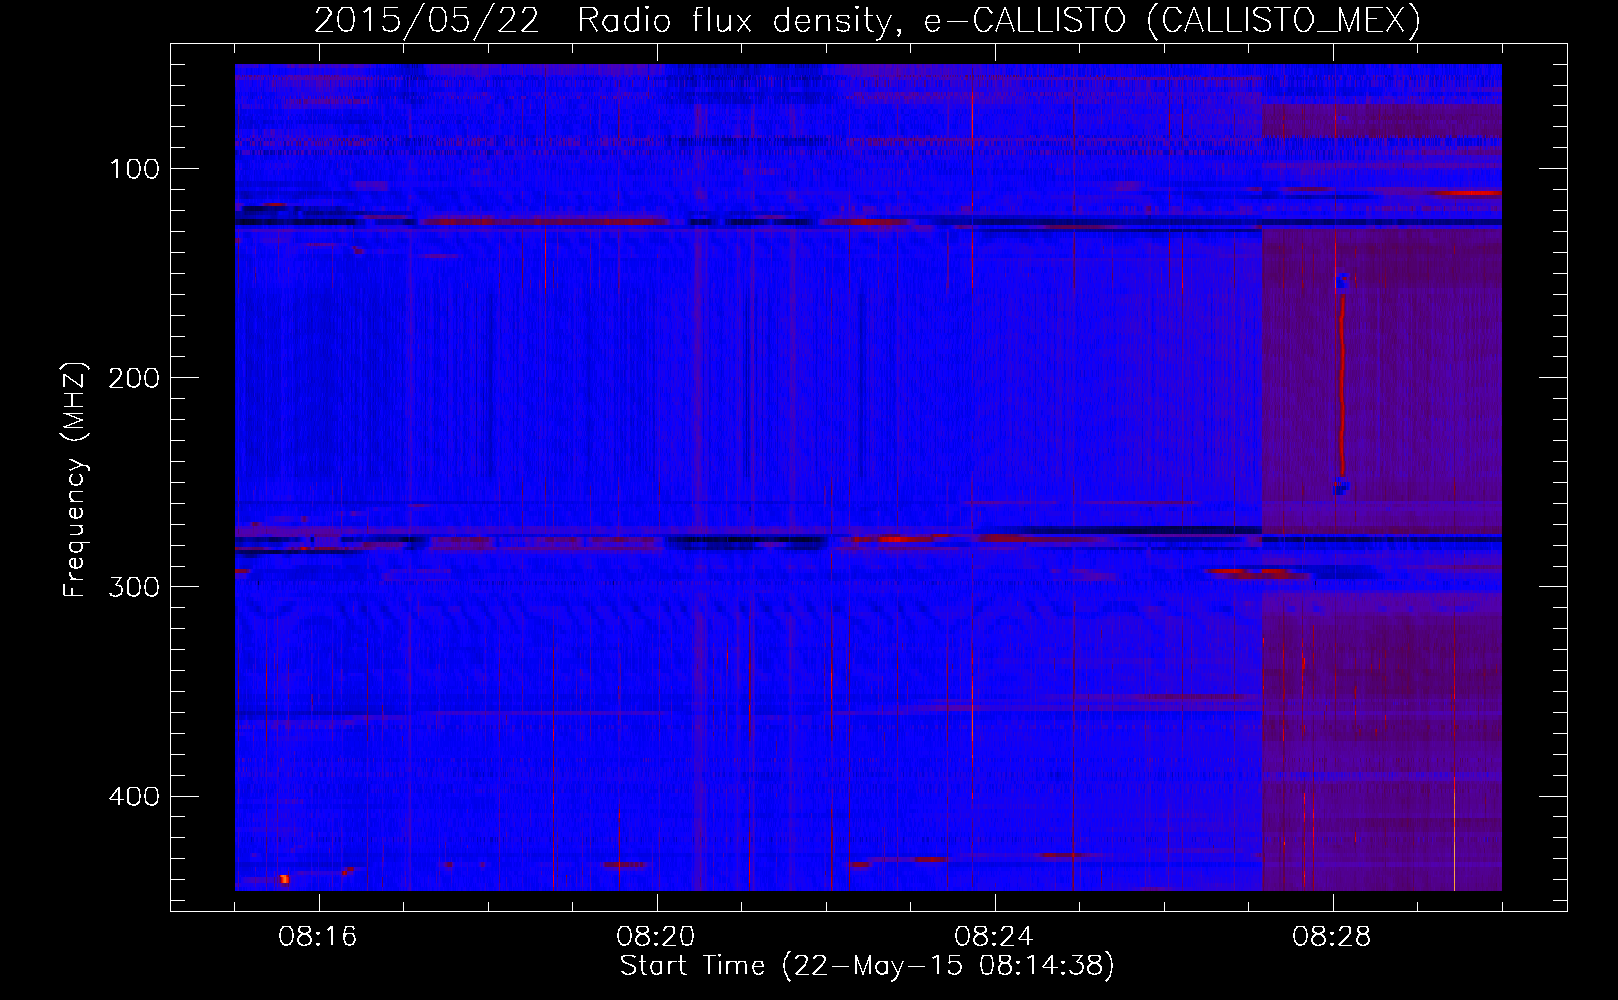Click the vertical red streak near 08:28 at 200 MHz
This screenshot has width=1618, height=1000.
click(1342, 385)
